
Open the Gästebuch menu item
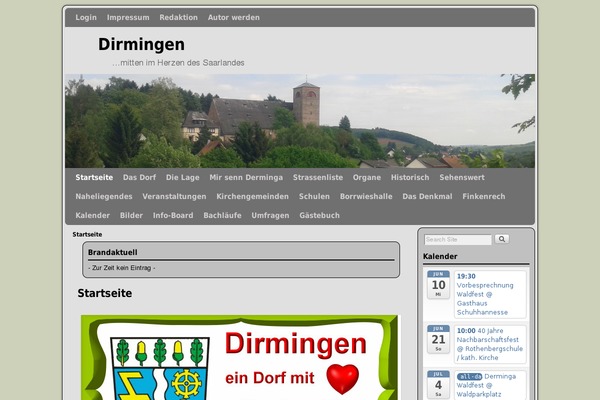pos(320,215)
